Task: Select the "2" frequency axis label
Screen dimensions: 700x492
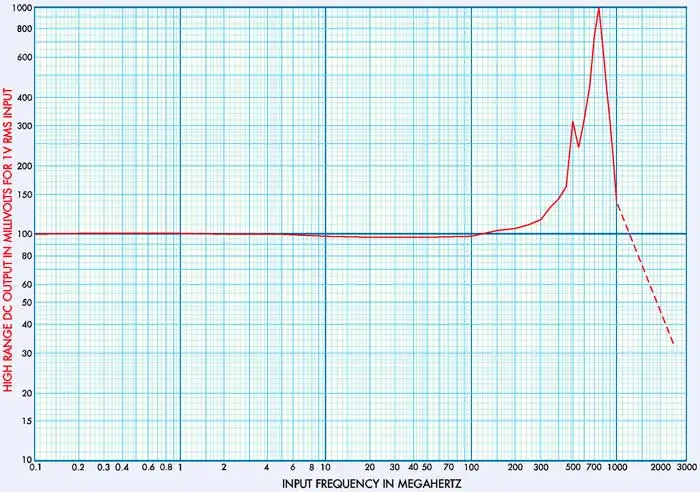Action: click(x=224, y=467)
